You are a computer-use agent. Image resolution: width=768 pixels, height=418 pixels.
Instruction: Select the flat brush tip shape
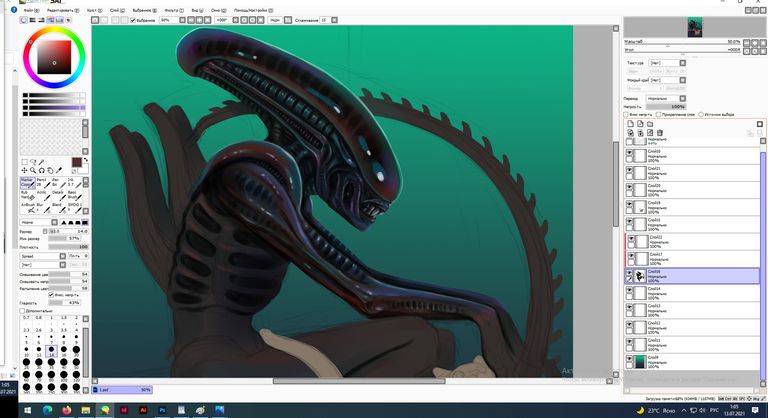click(x=85, y=222)
